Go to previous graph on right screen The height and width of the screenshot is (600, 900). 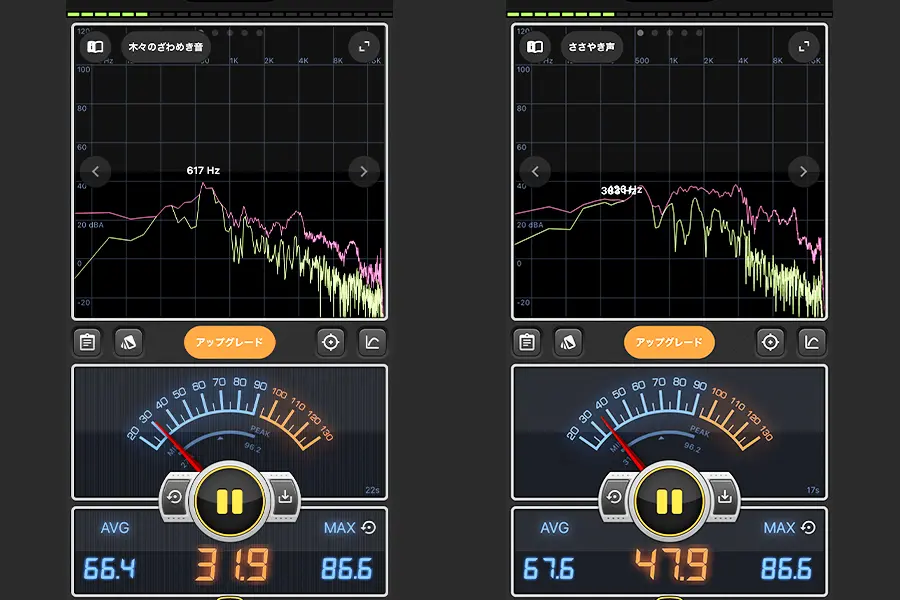tap(535, 171)
